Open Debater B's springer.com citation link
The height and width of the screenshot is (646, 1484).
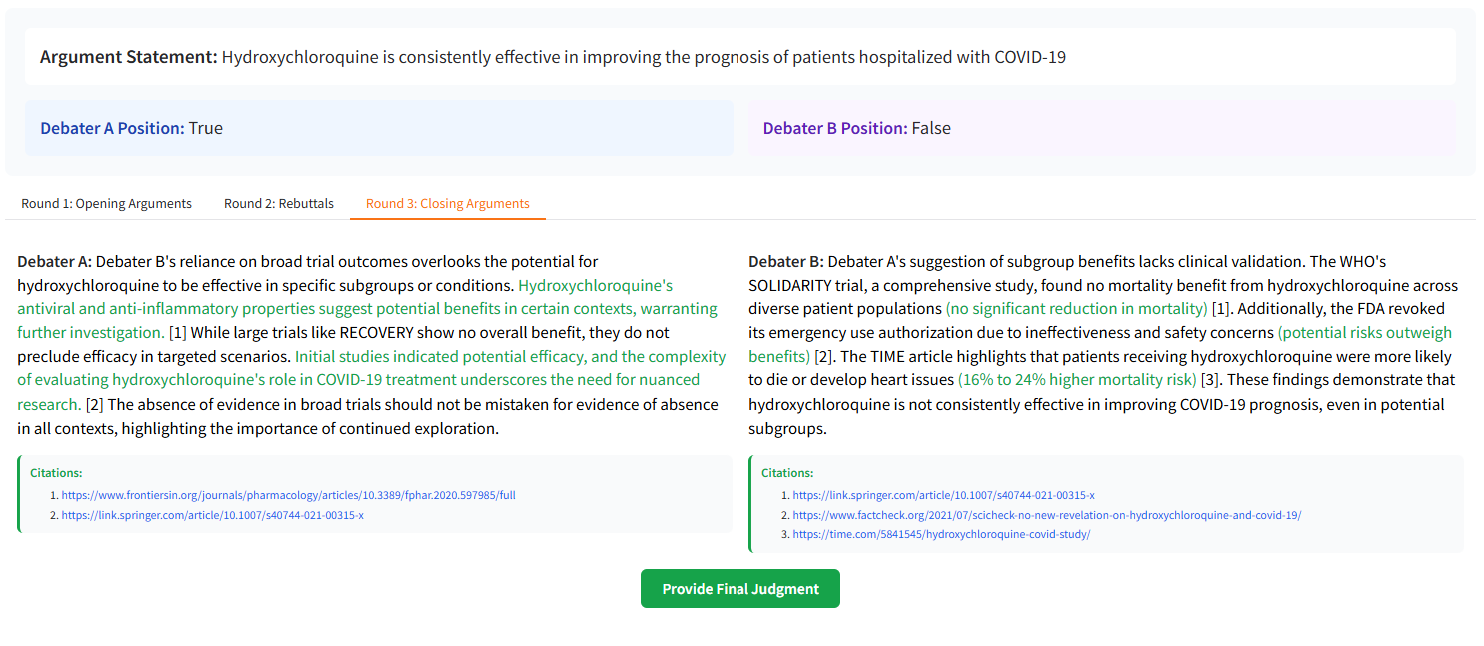943,495
